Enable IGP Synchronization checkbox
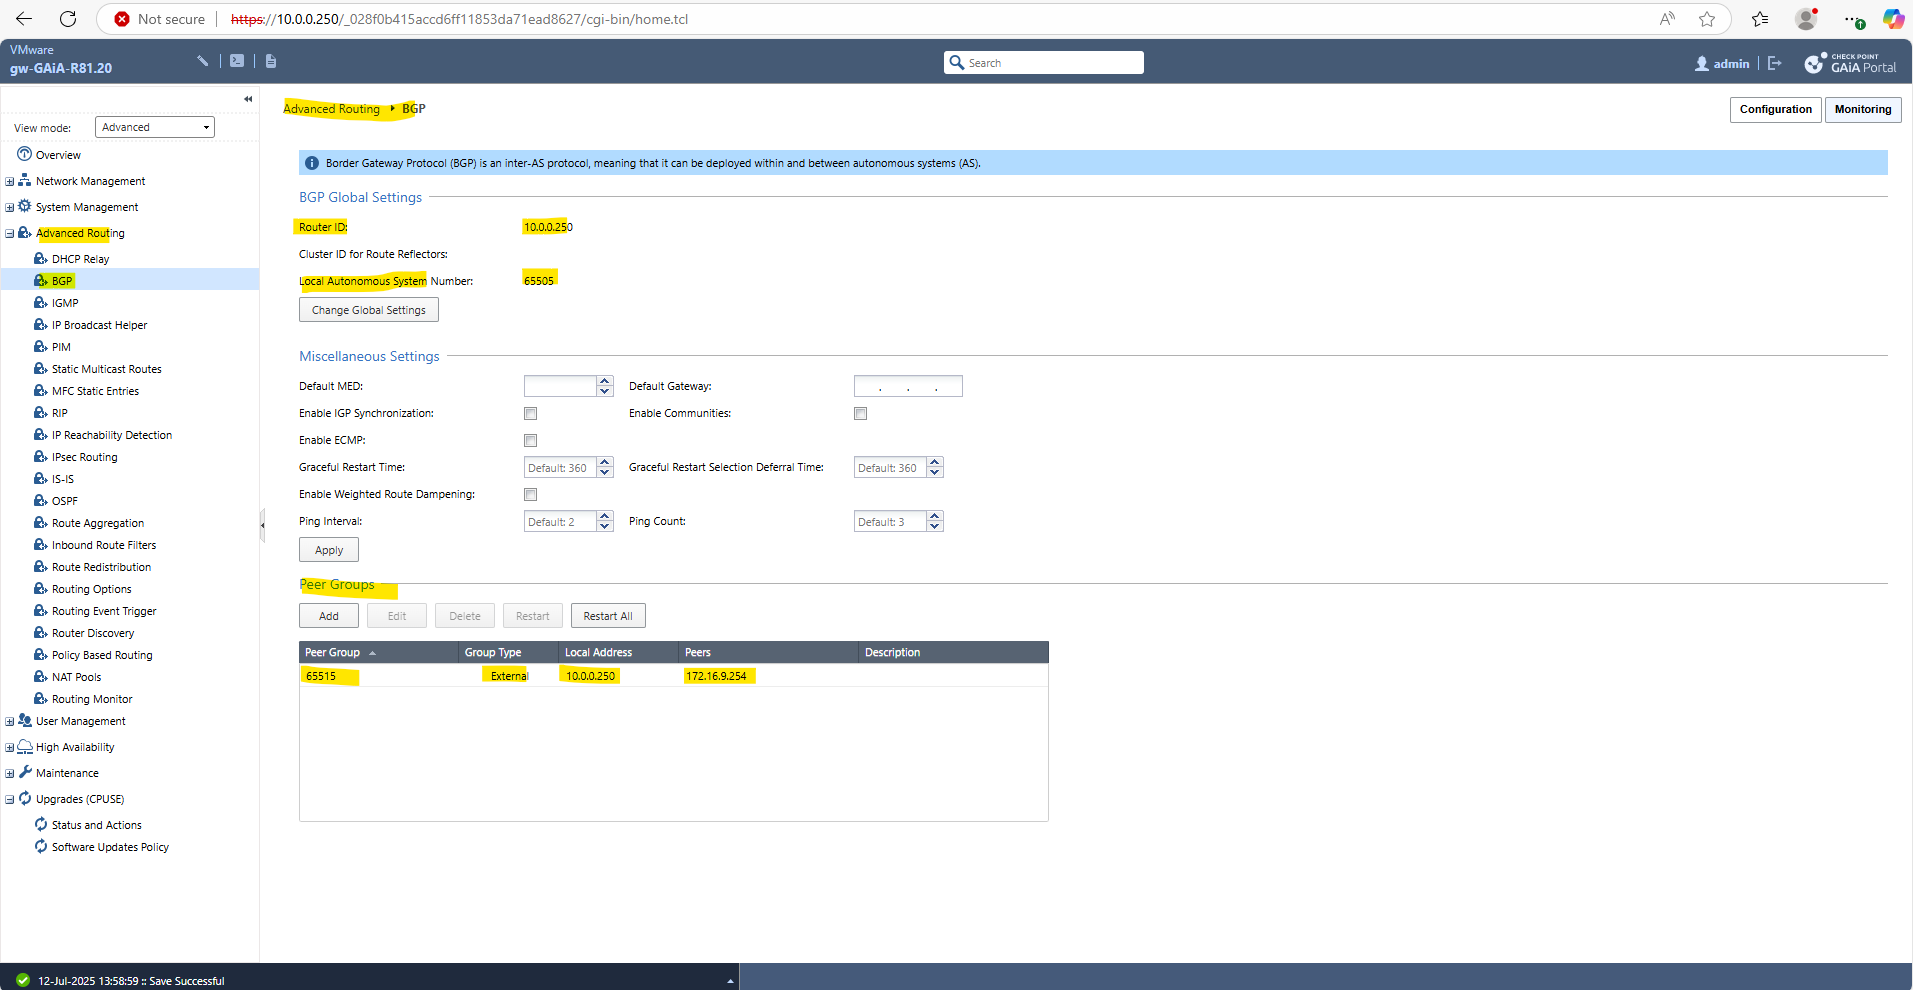The height and width of the screenshot is (990, 1913). (x=531, y=414)
